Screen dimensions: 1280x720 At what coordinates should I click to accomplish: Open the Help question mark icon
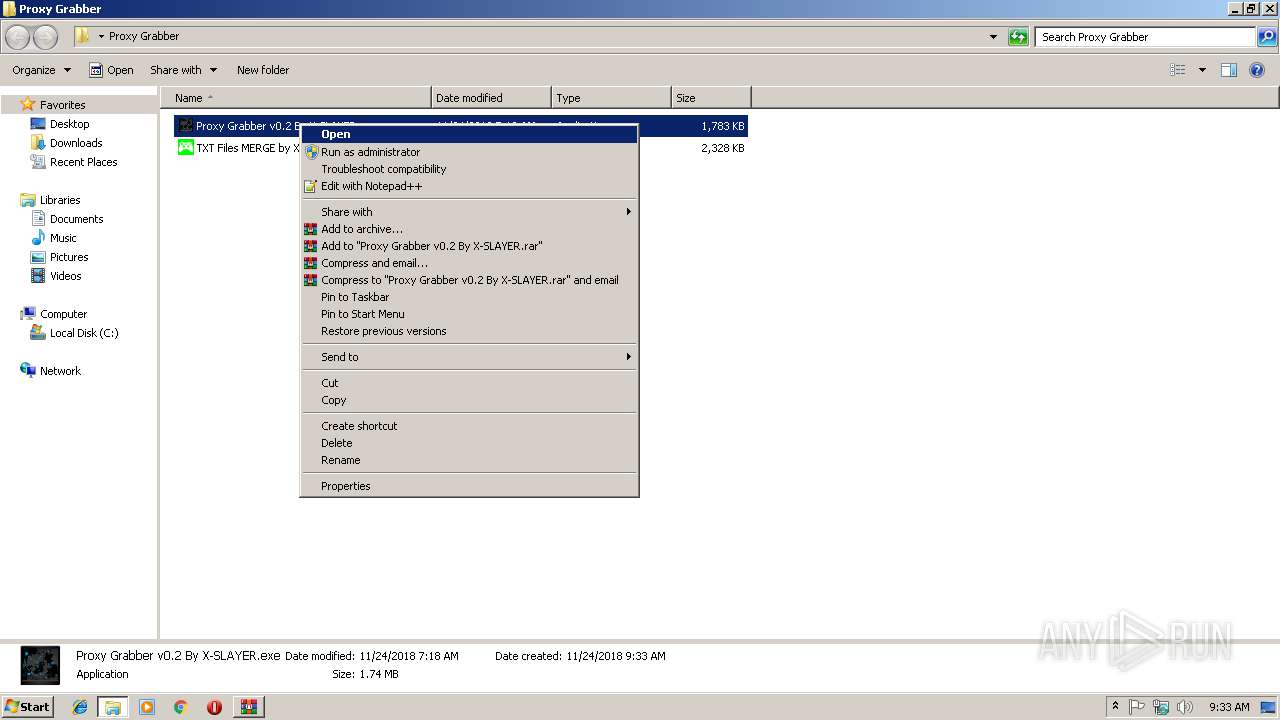1258,70
